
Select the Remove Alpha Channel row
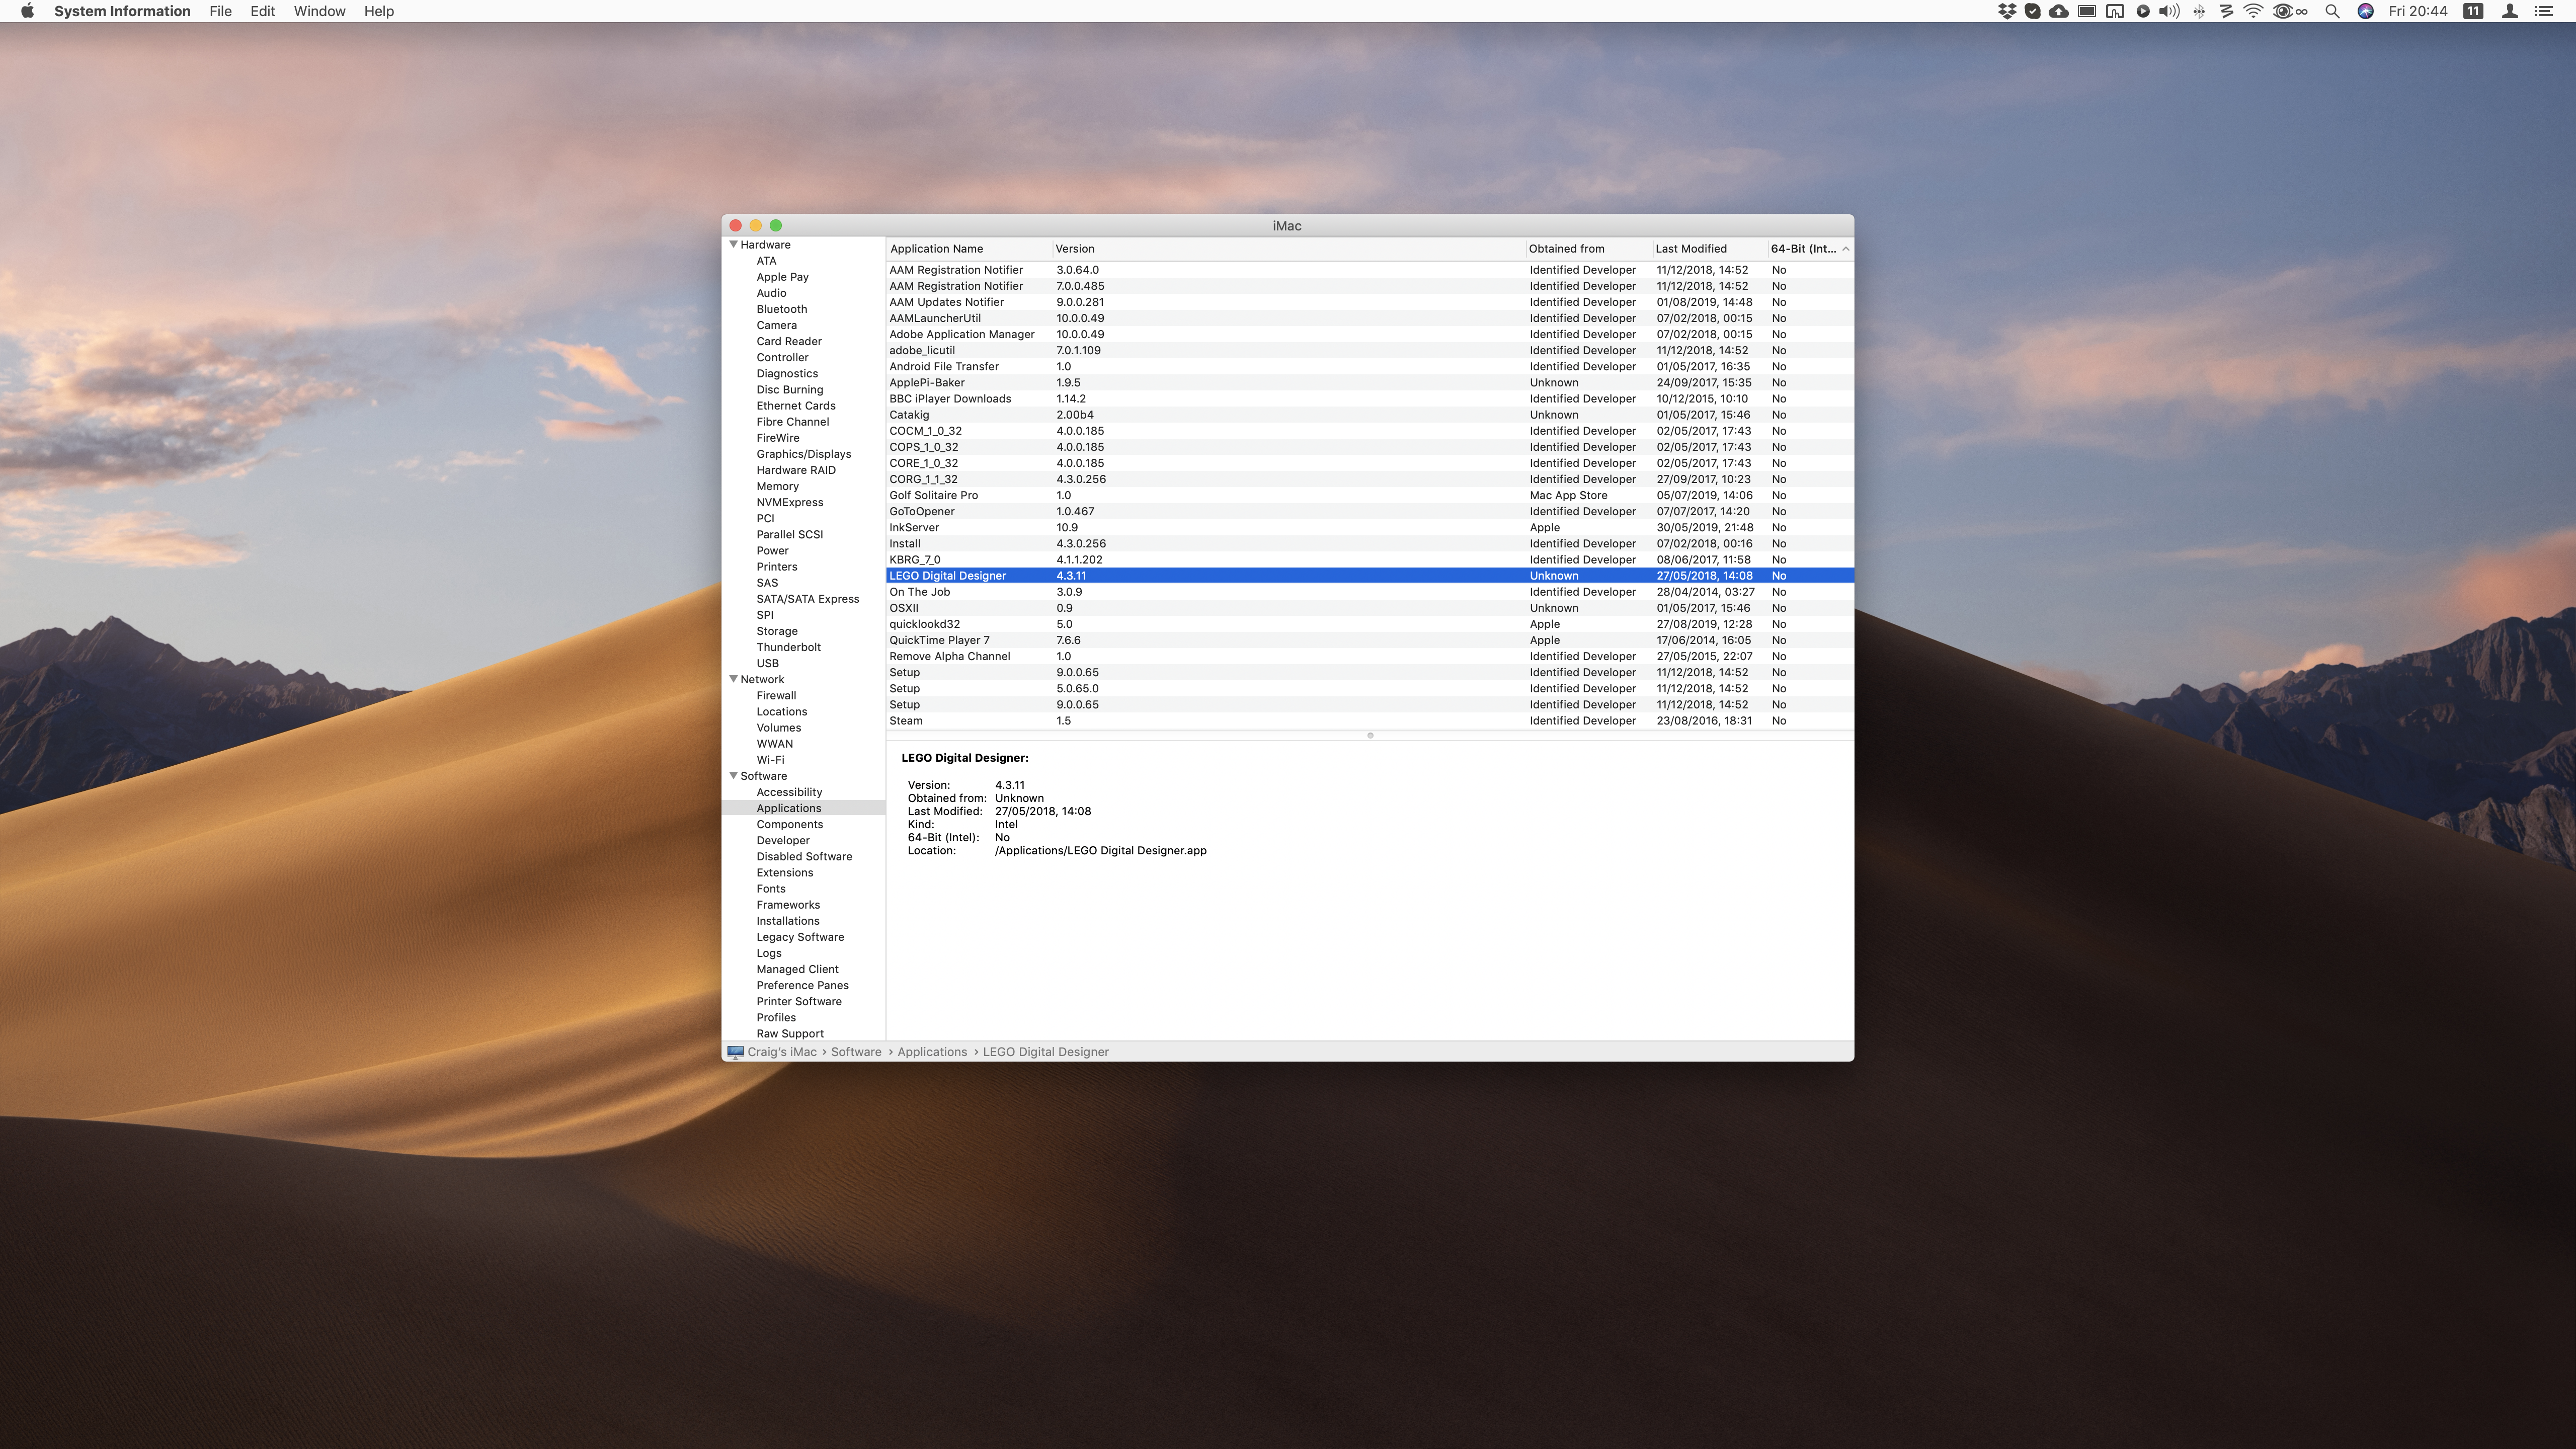[1370, 656]
